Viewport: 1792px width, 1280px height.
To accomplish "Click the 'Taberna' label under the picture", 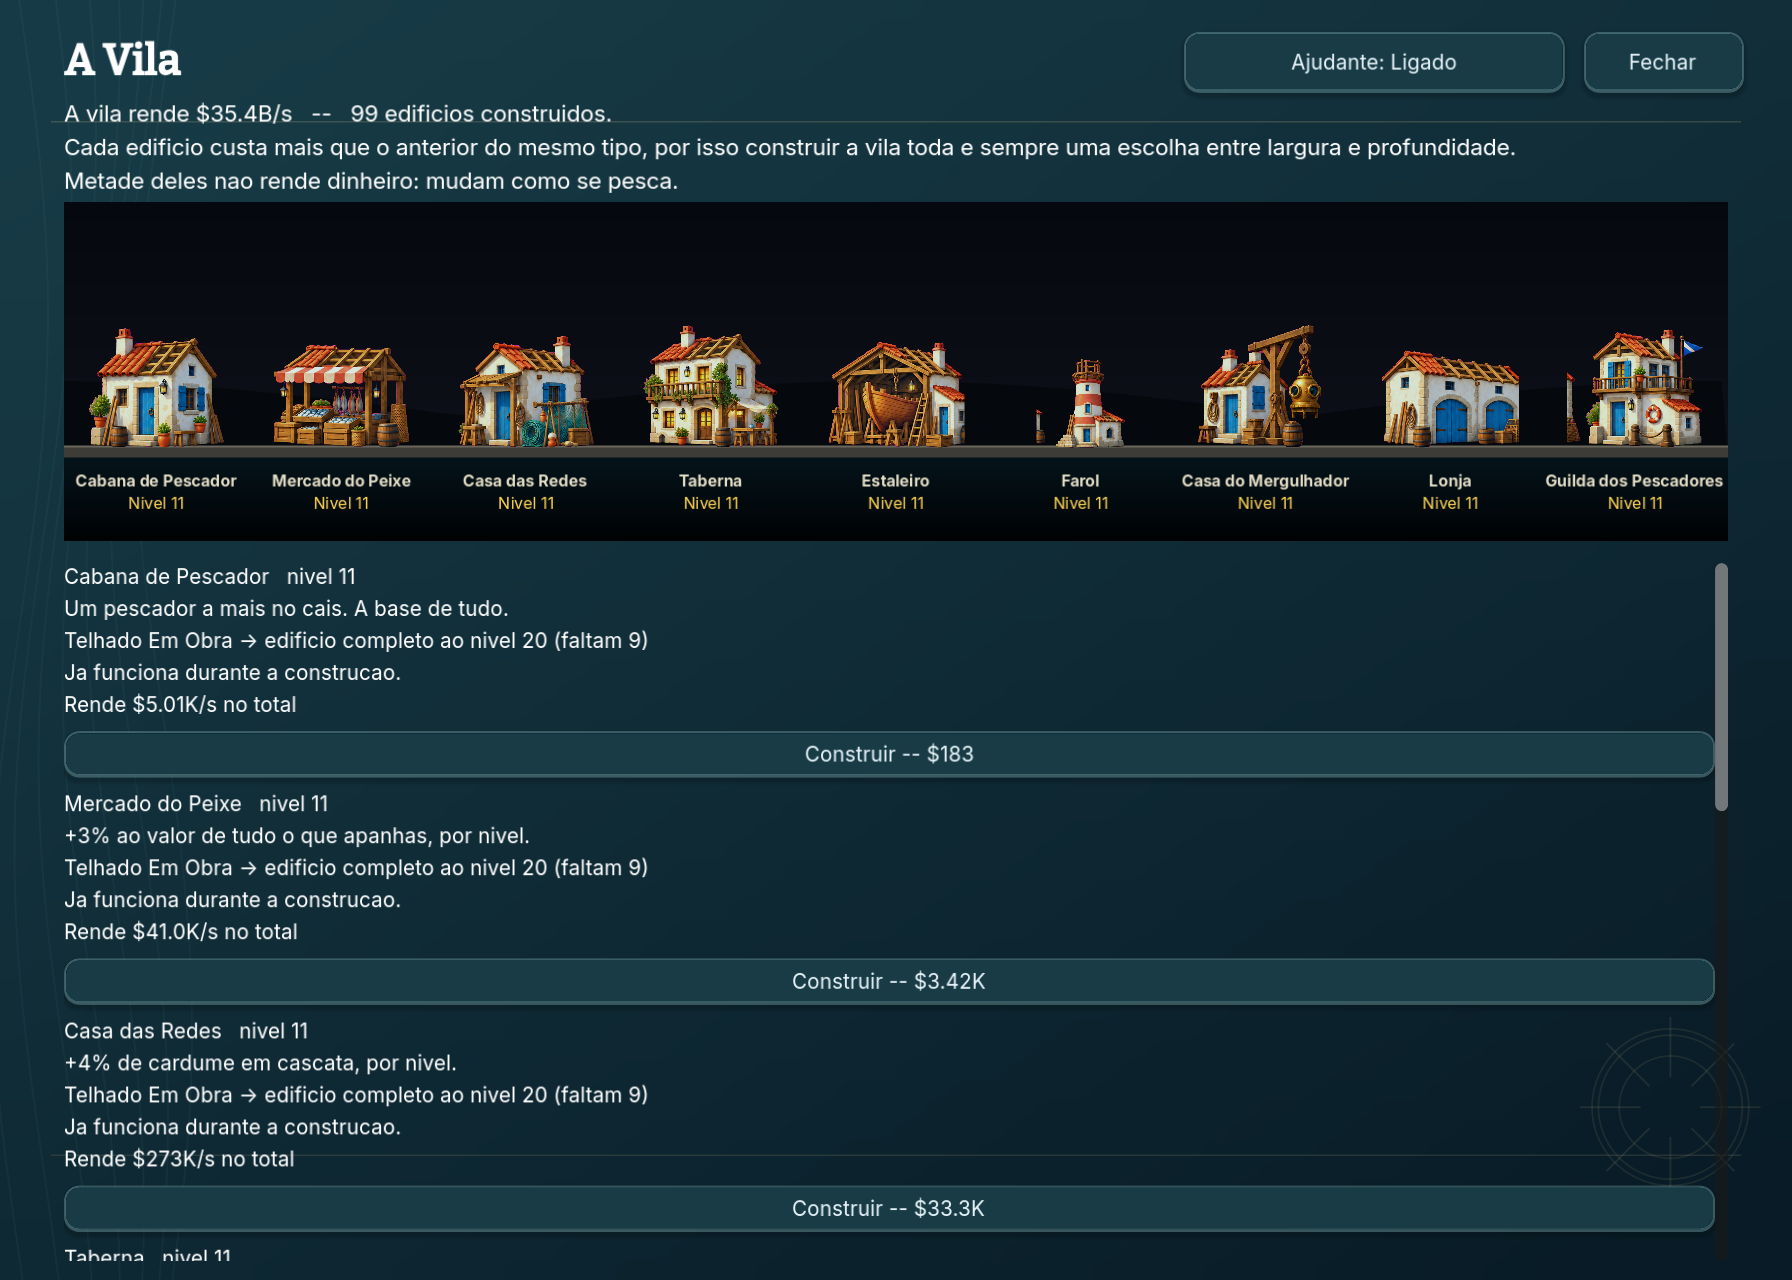I will click(x=711, y=481).
